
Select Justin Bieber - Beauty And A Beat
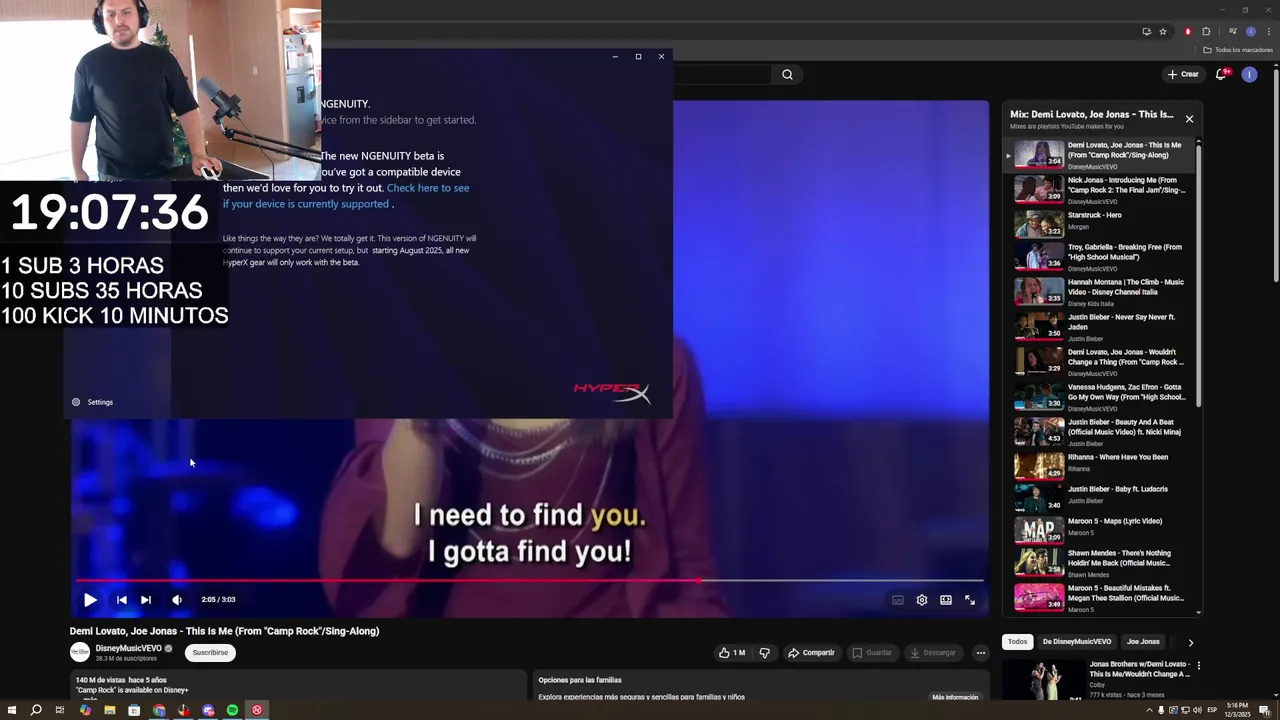(x=1100, y=431)
